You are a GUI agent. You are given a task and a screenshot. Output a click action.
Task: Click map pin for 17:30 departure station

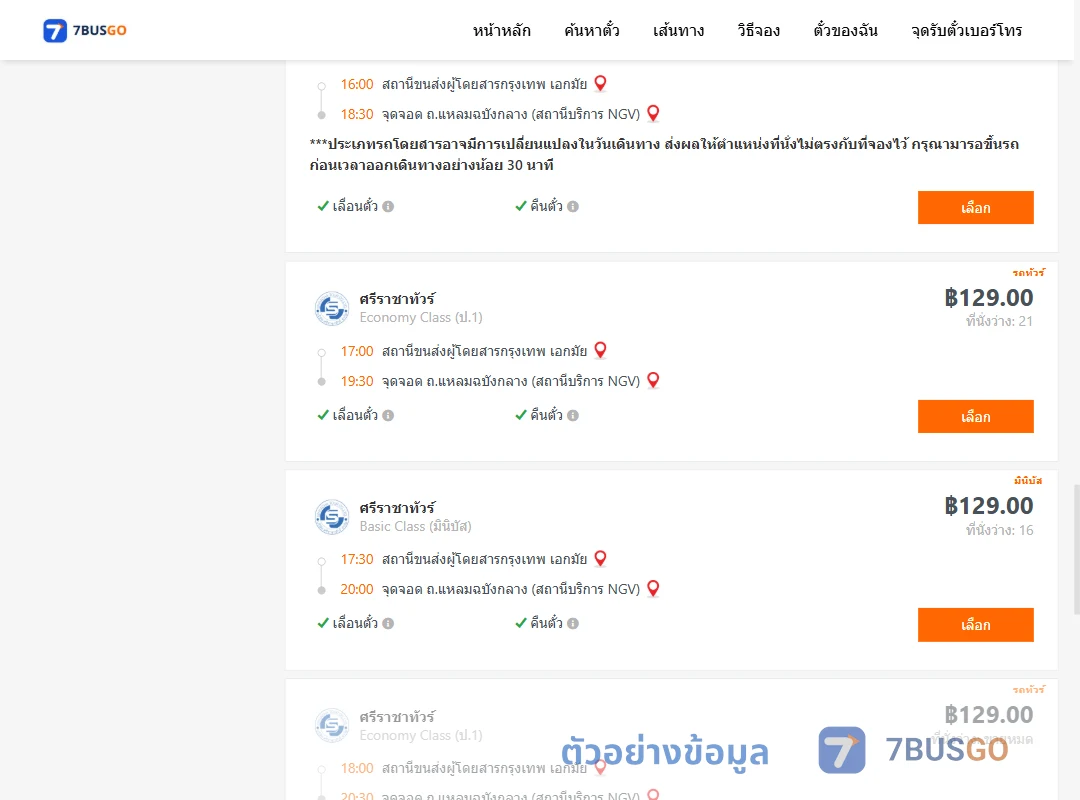[x=601, y=558]
